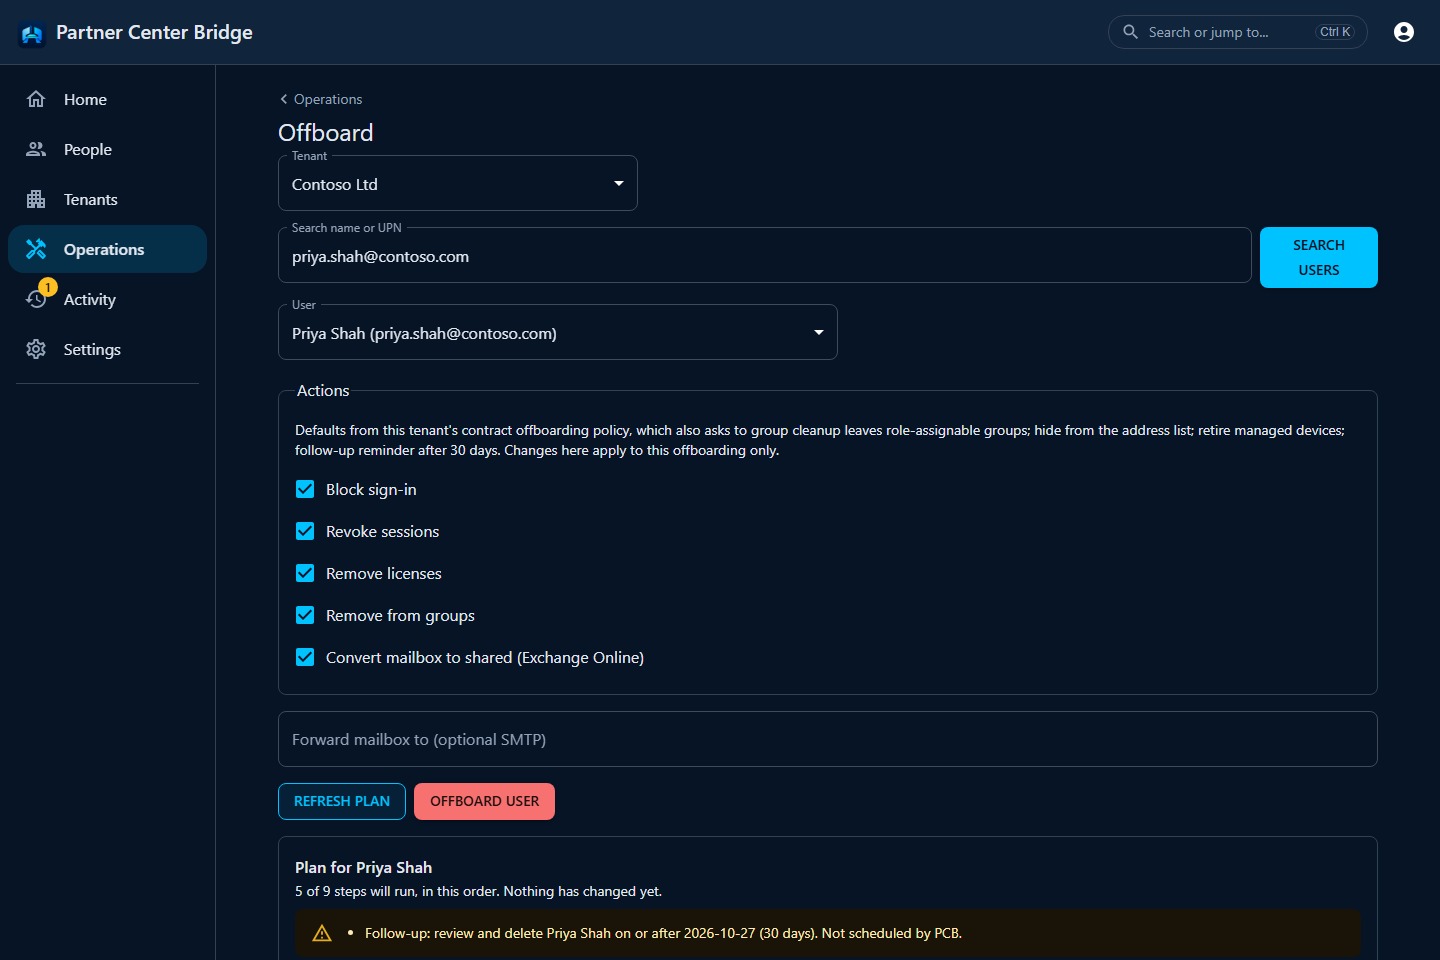Click the Partner Center Bridge logo icon
The image size is (1440, 960).
(x=32, y=34)
